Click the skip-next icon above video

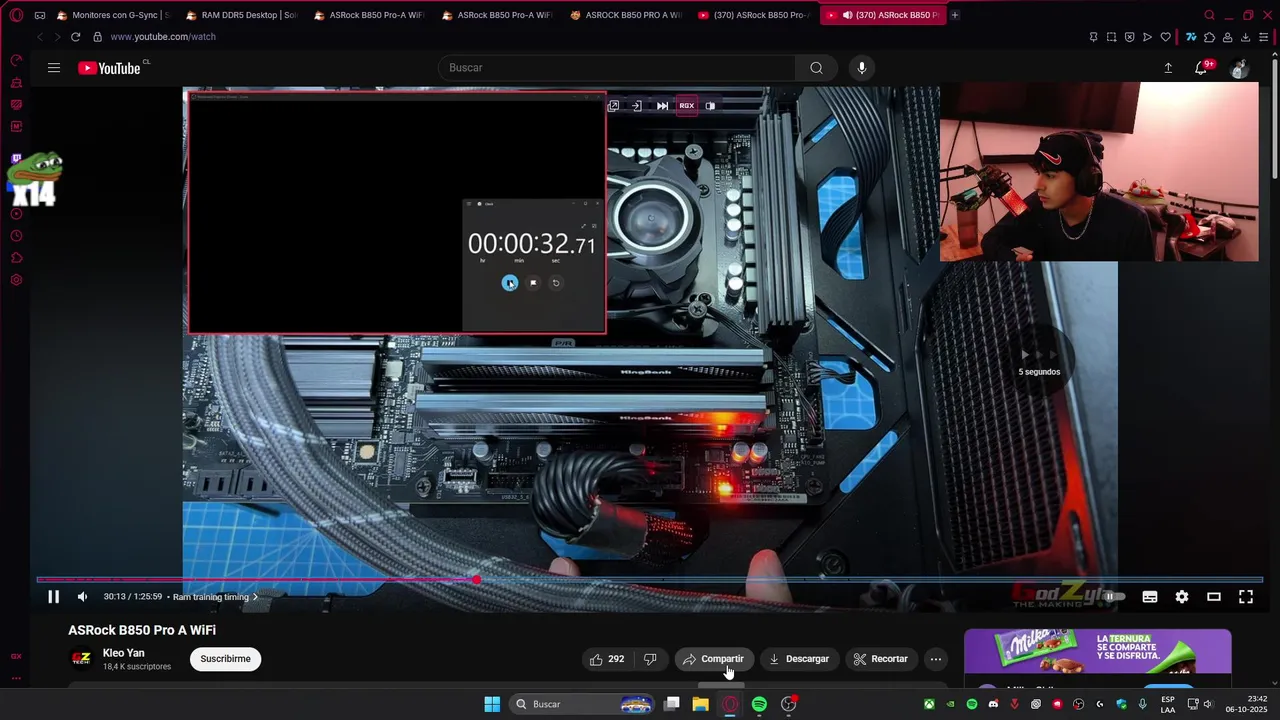pyautogui.click(x=662, y=105)
